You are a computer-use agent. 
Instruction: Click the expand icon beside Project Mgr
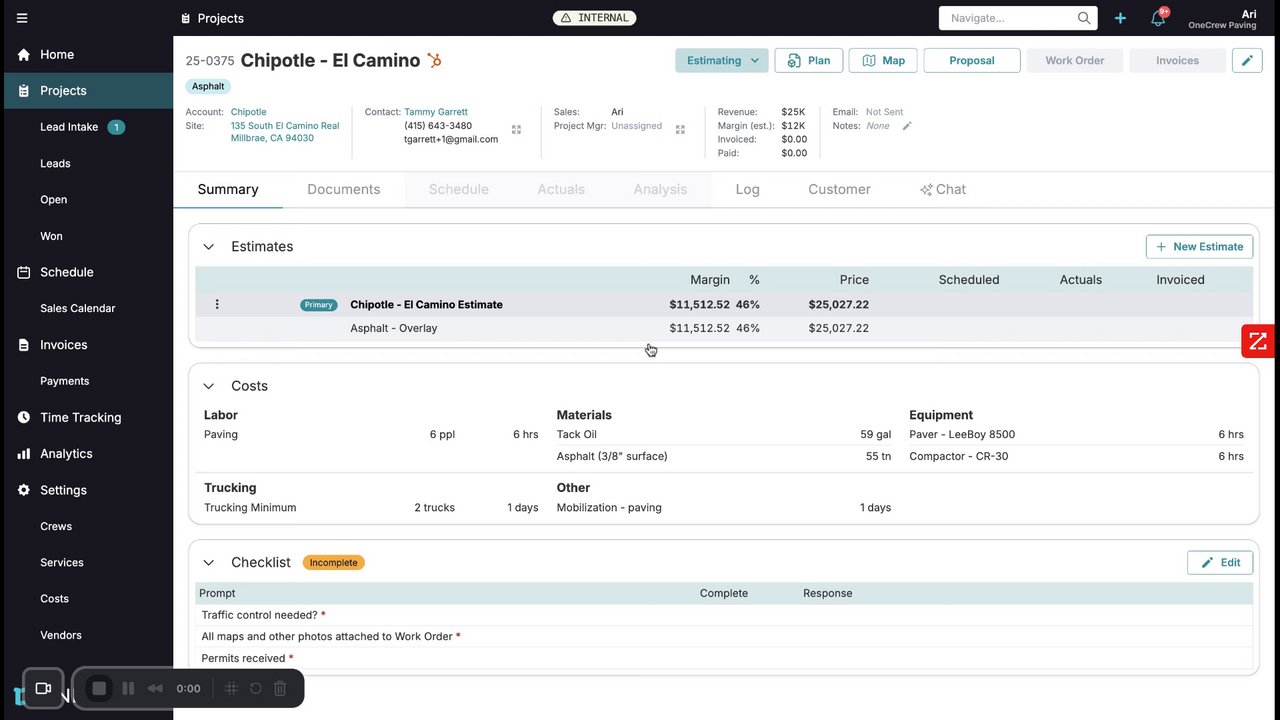680,130
